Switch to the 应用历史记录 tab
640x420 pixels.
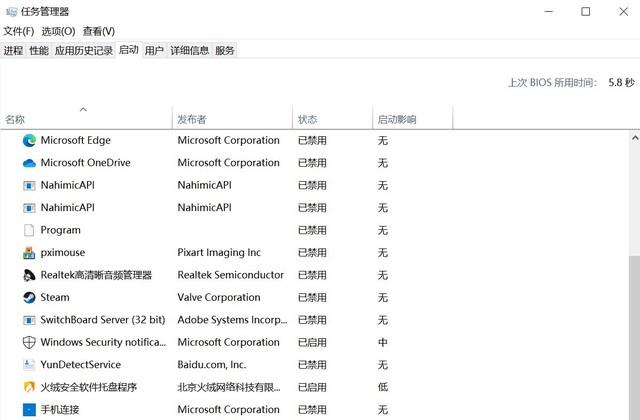84,51
